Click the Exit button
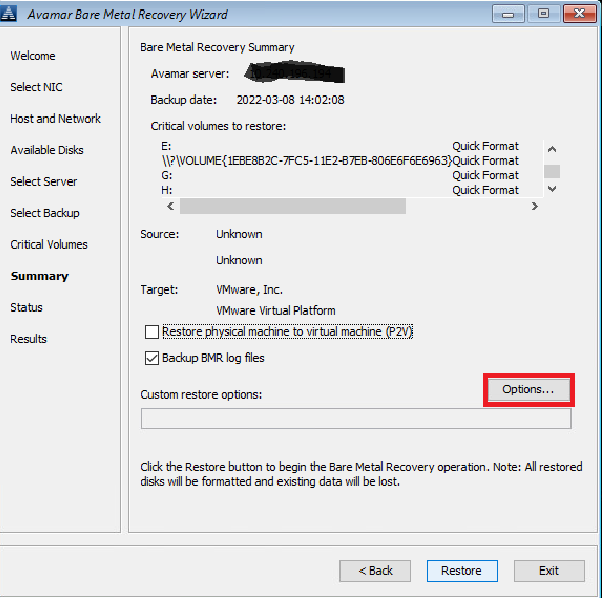Screen dimensions: 602x598 tap(549, 571)
